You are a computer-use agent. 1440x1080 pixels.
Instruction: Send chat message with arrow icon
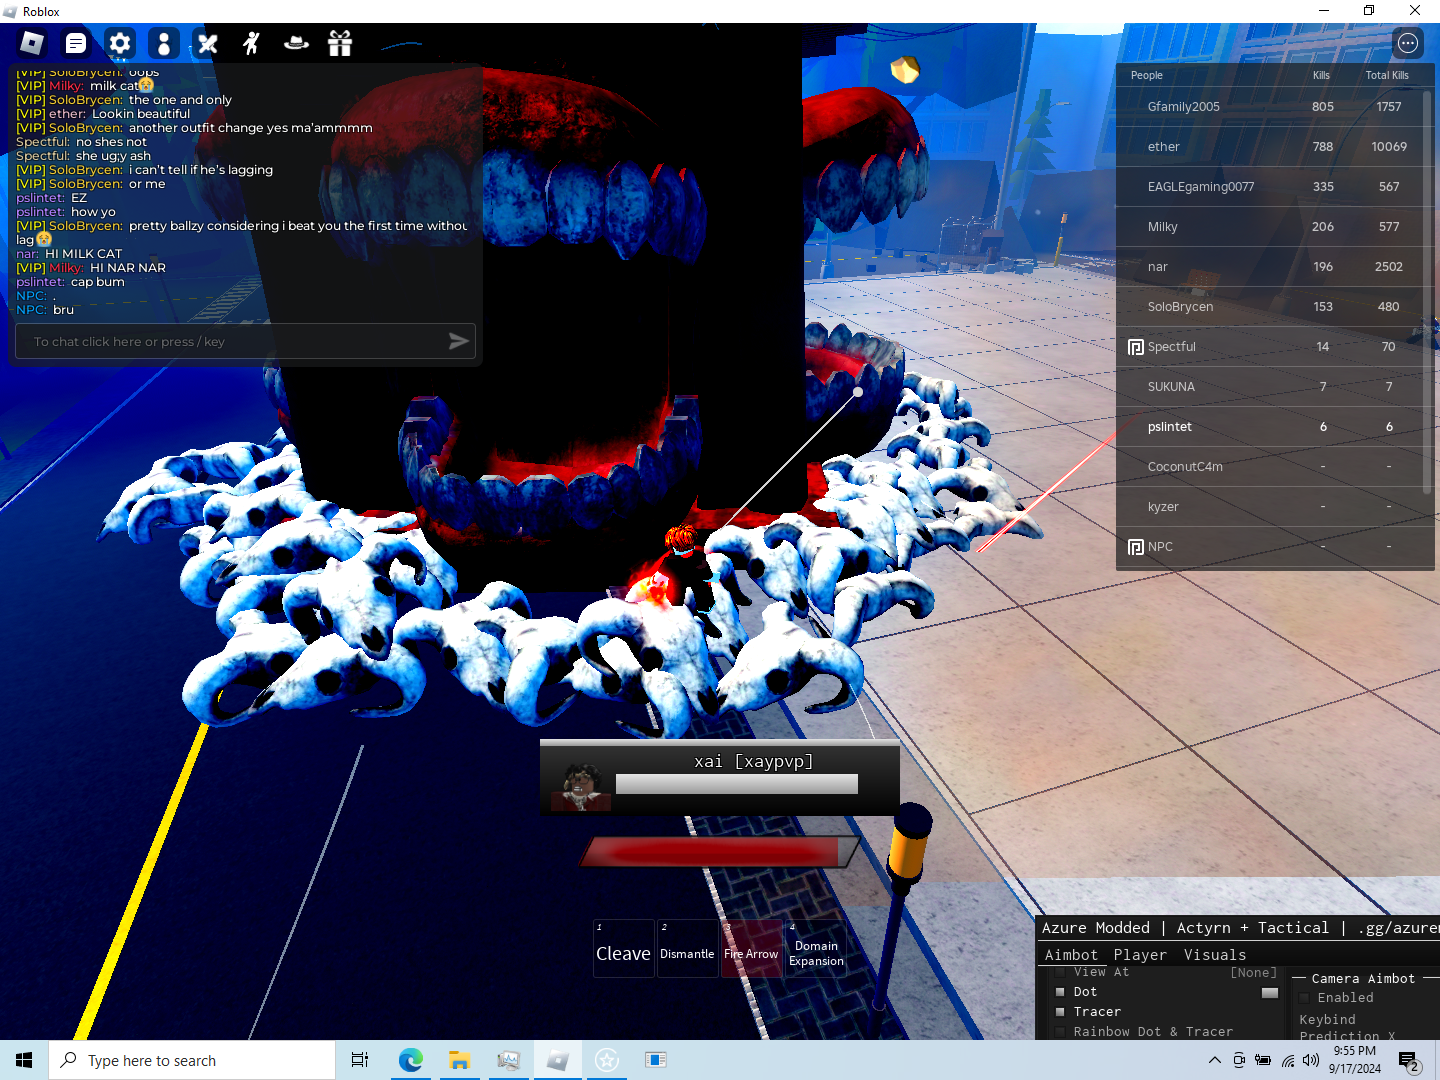click(458, 341)
